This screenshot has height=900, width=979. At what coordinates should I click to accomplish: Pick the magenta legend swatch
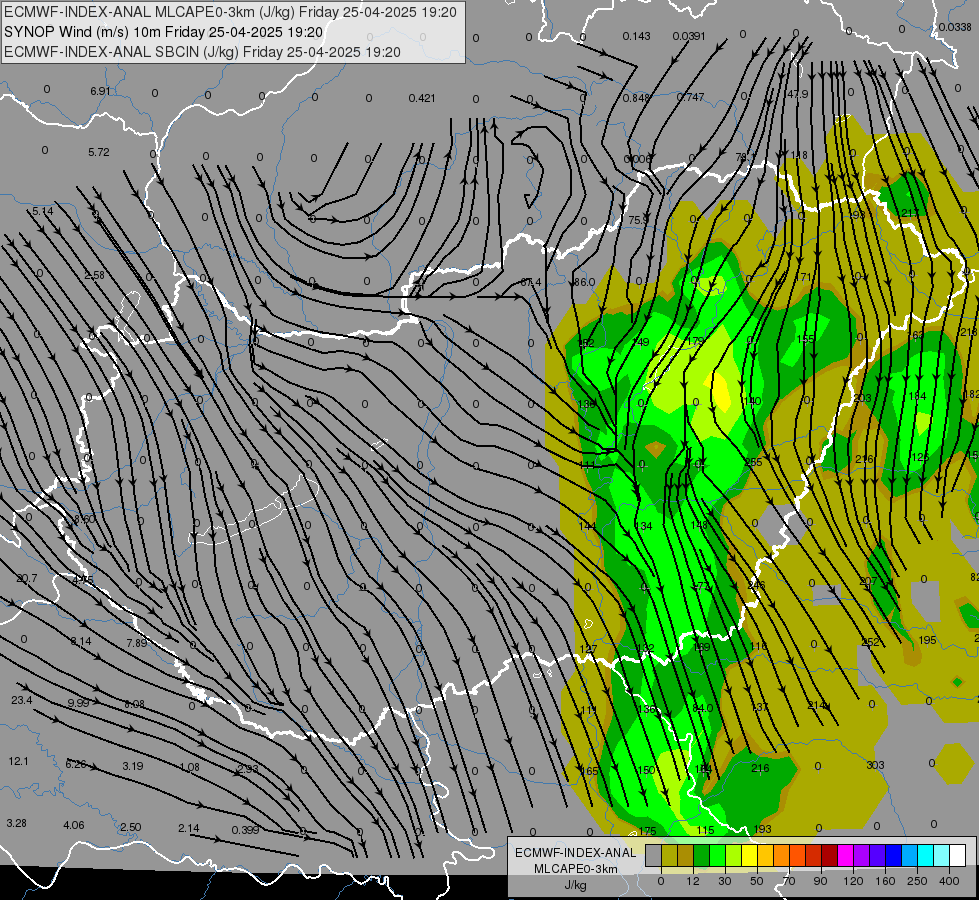[845, 856]
